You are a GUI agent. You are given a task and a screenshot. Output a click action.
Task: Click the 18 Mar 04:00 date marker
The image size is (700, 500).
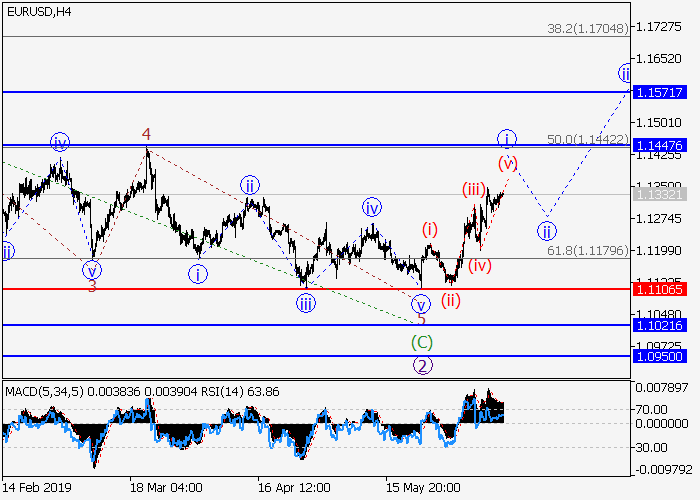pyautogui.click(x=166, y=488)
